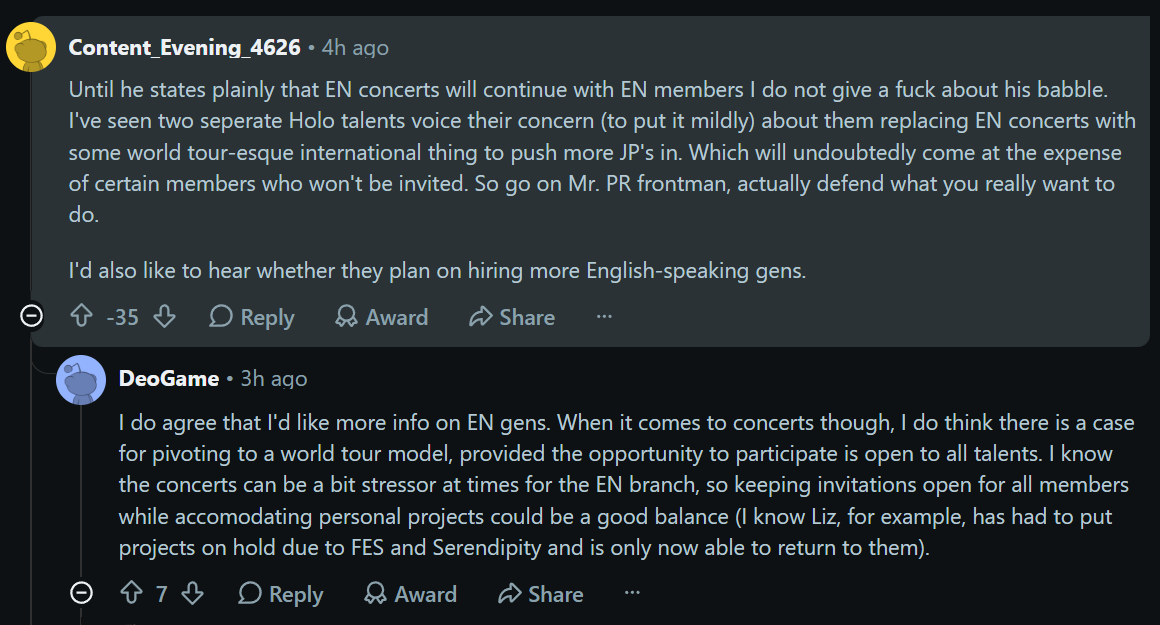Open more options on Content_Evening_4626's comment
The height and width of the screenshot is (625, 1160).
pos(604,317)
